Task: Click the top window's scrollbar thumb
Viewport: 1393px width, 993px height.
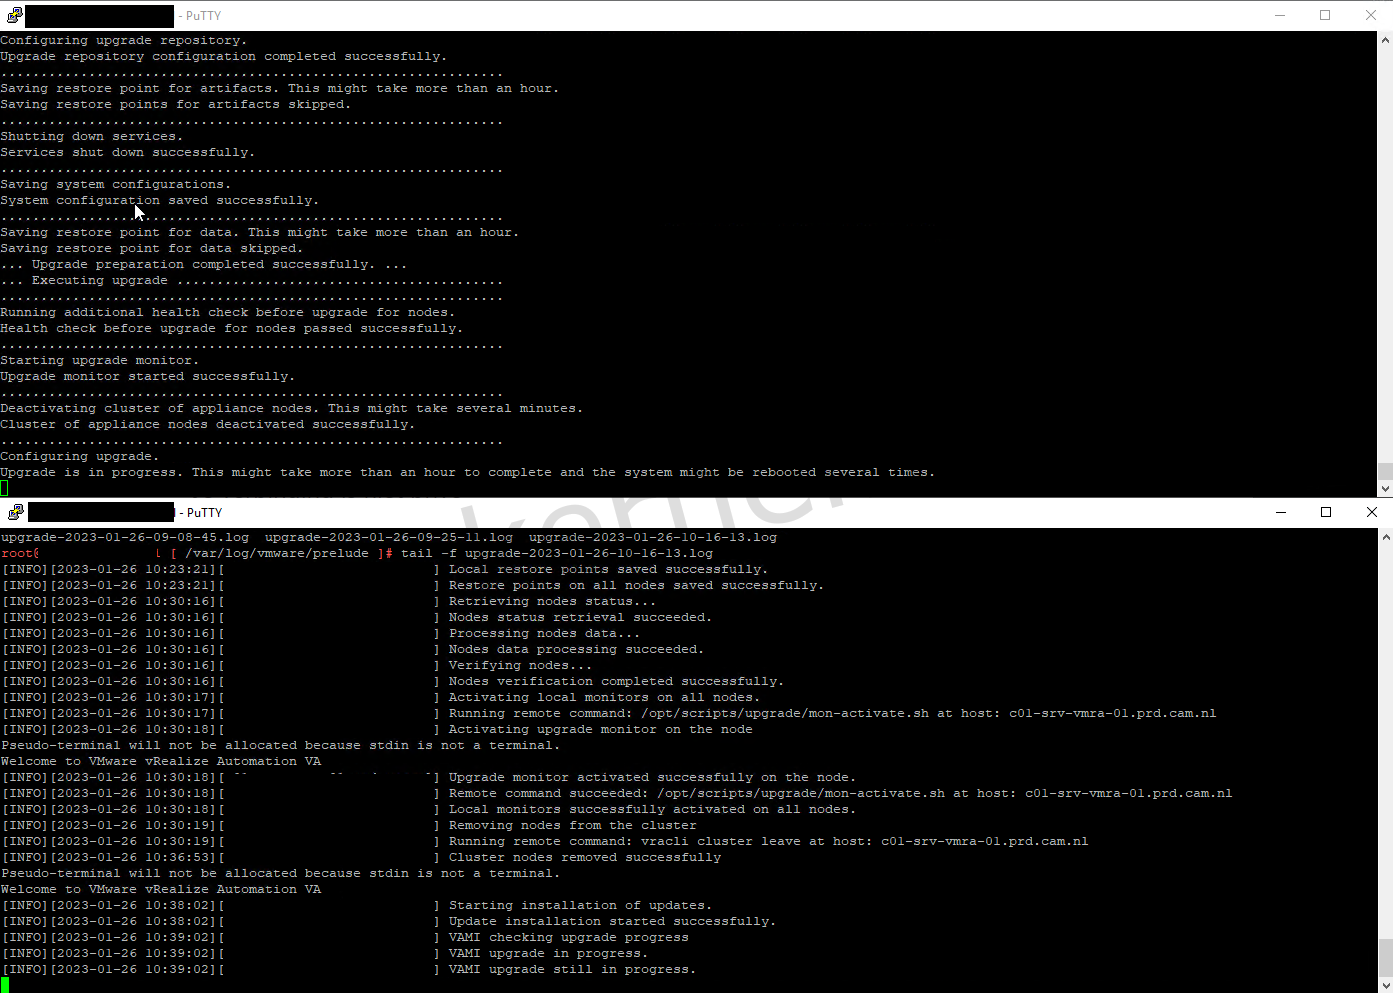Action: point(1385,470)
